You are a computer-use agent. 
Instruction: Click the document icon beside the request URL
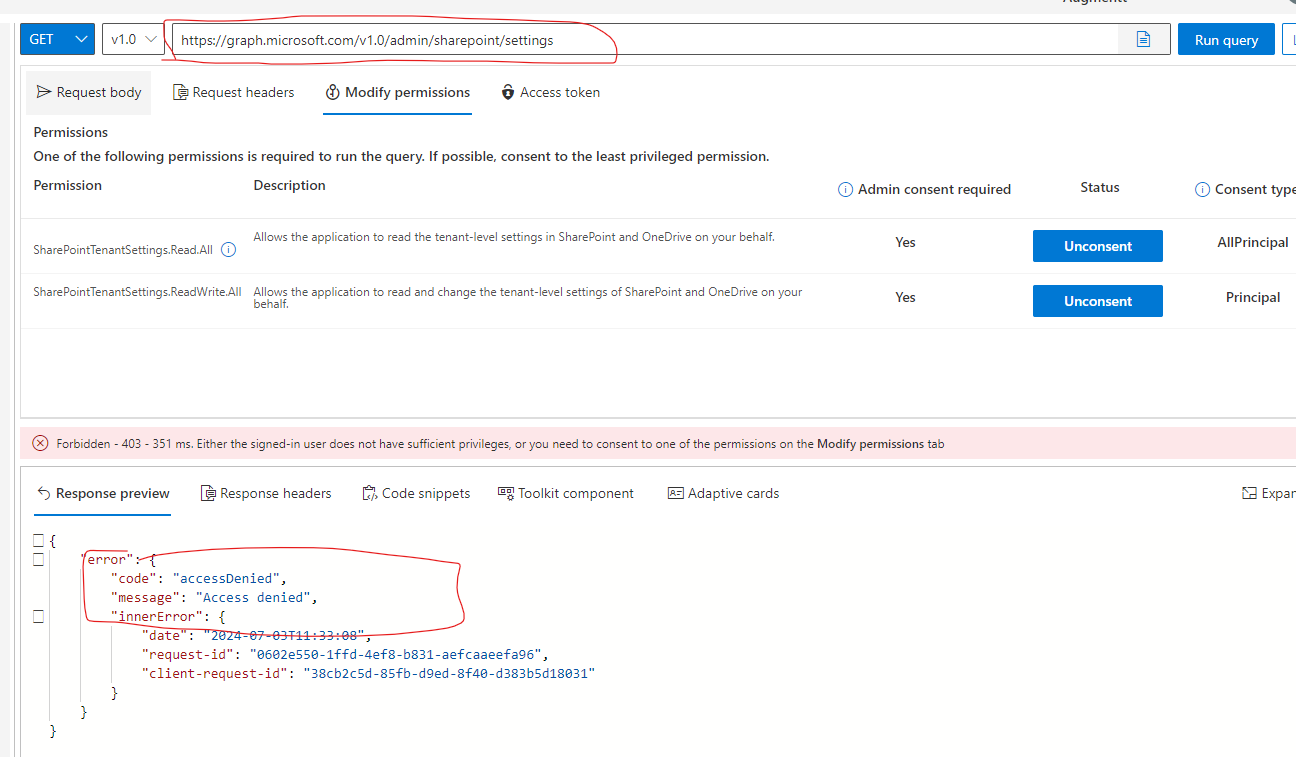[x=1143, y=39]
